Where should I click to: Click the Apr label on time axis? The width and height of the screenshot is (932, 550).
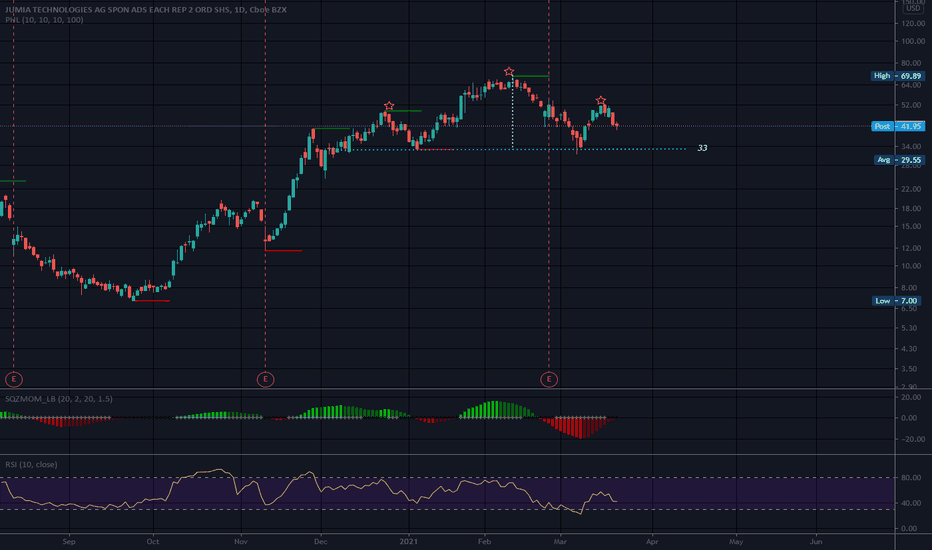(x=652, y=542)
